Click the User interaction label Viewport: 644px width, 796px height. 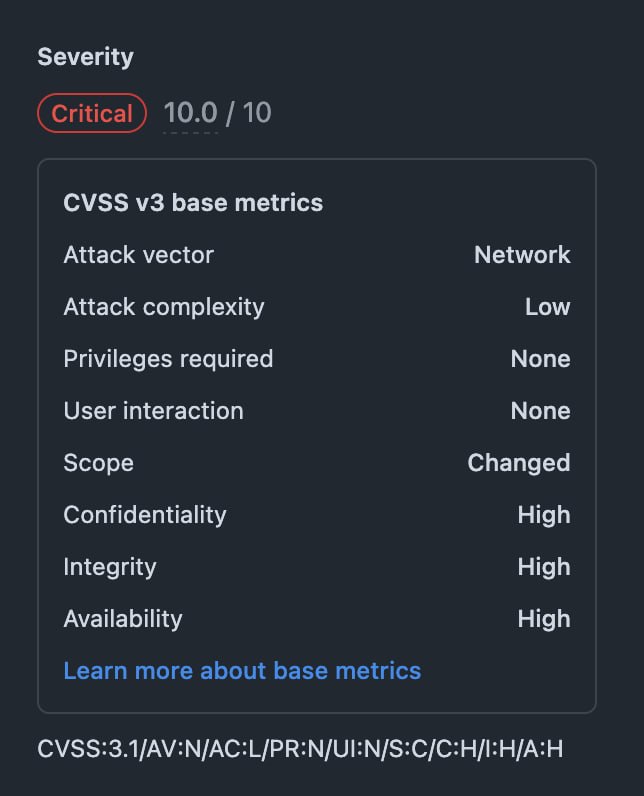153,411
